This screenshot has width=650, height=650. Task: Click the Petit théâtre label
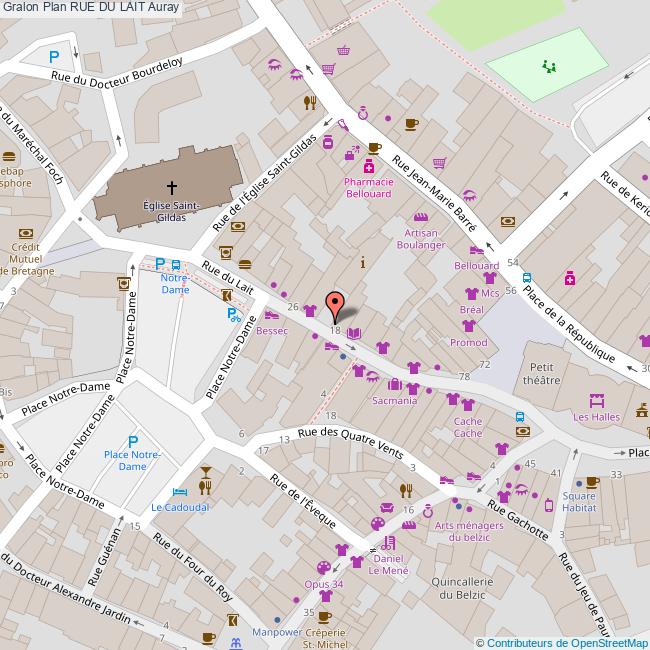click(x=542, y=373)
